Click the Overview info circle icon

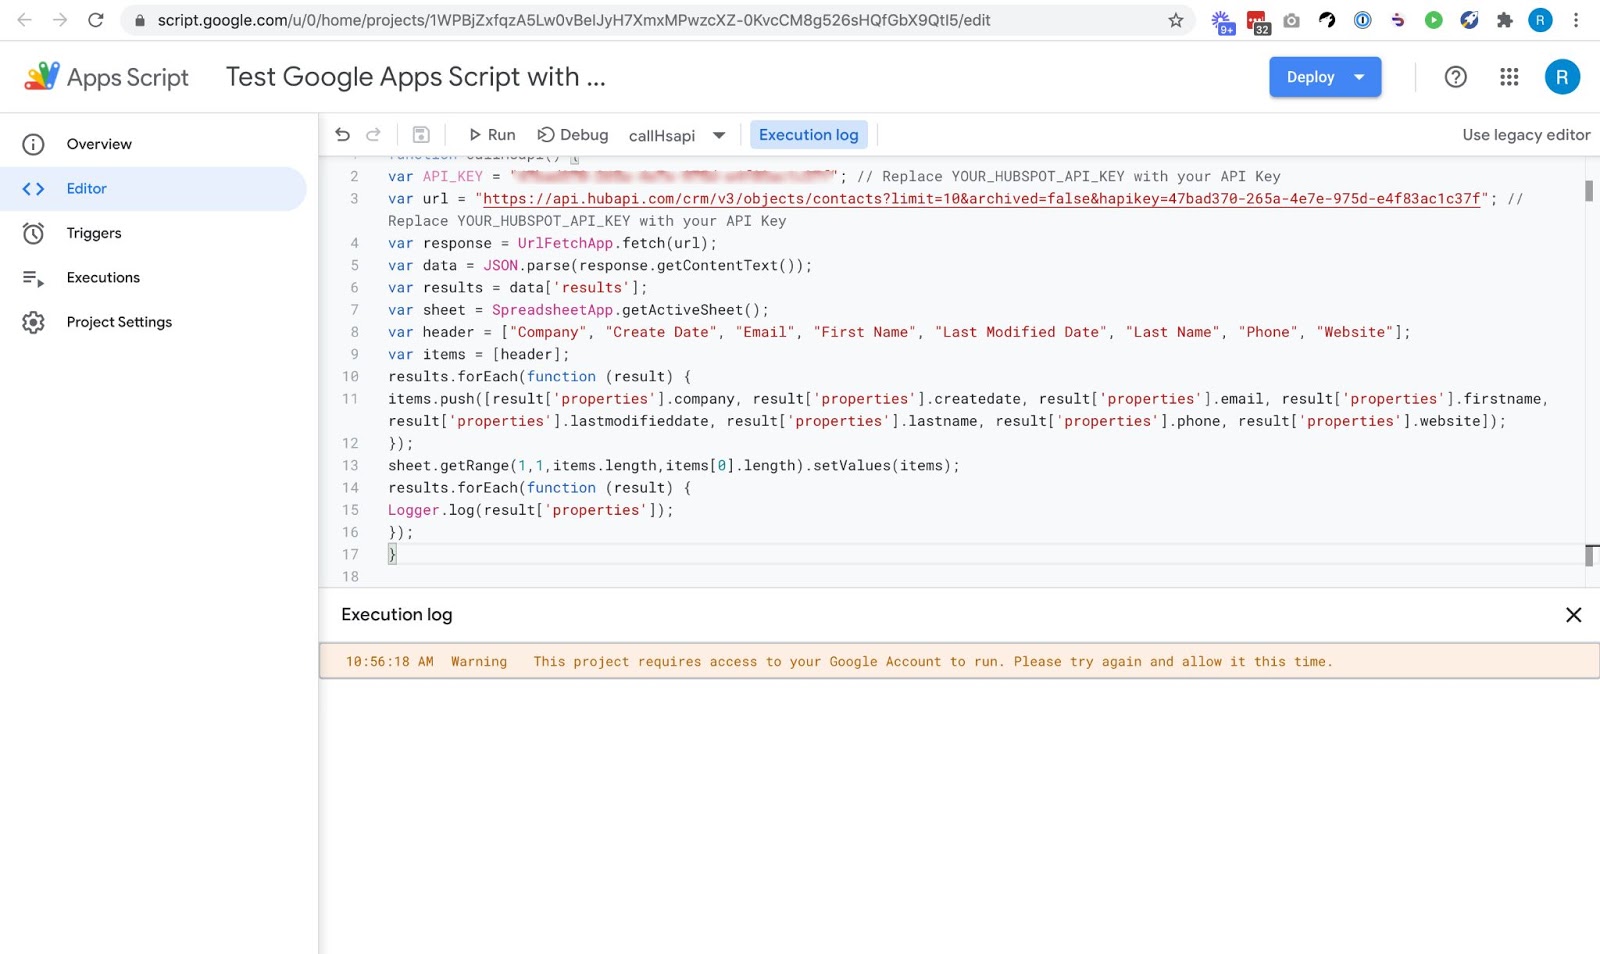[34, 144]
